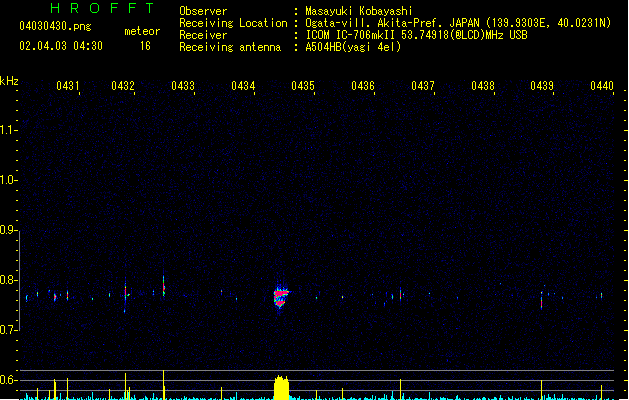Click the 0432 time marker
Screen dimensions: 629x400
123,86
